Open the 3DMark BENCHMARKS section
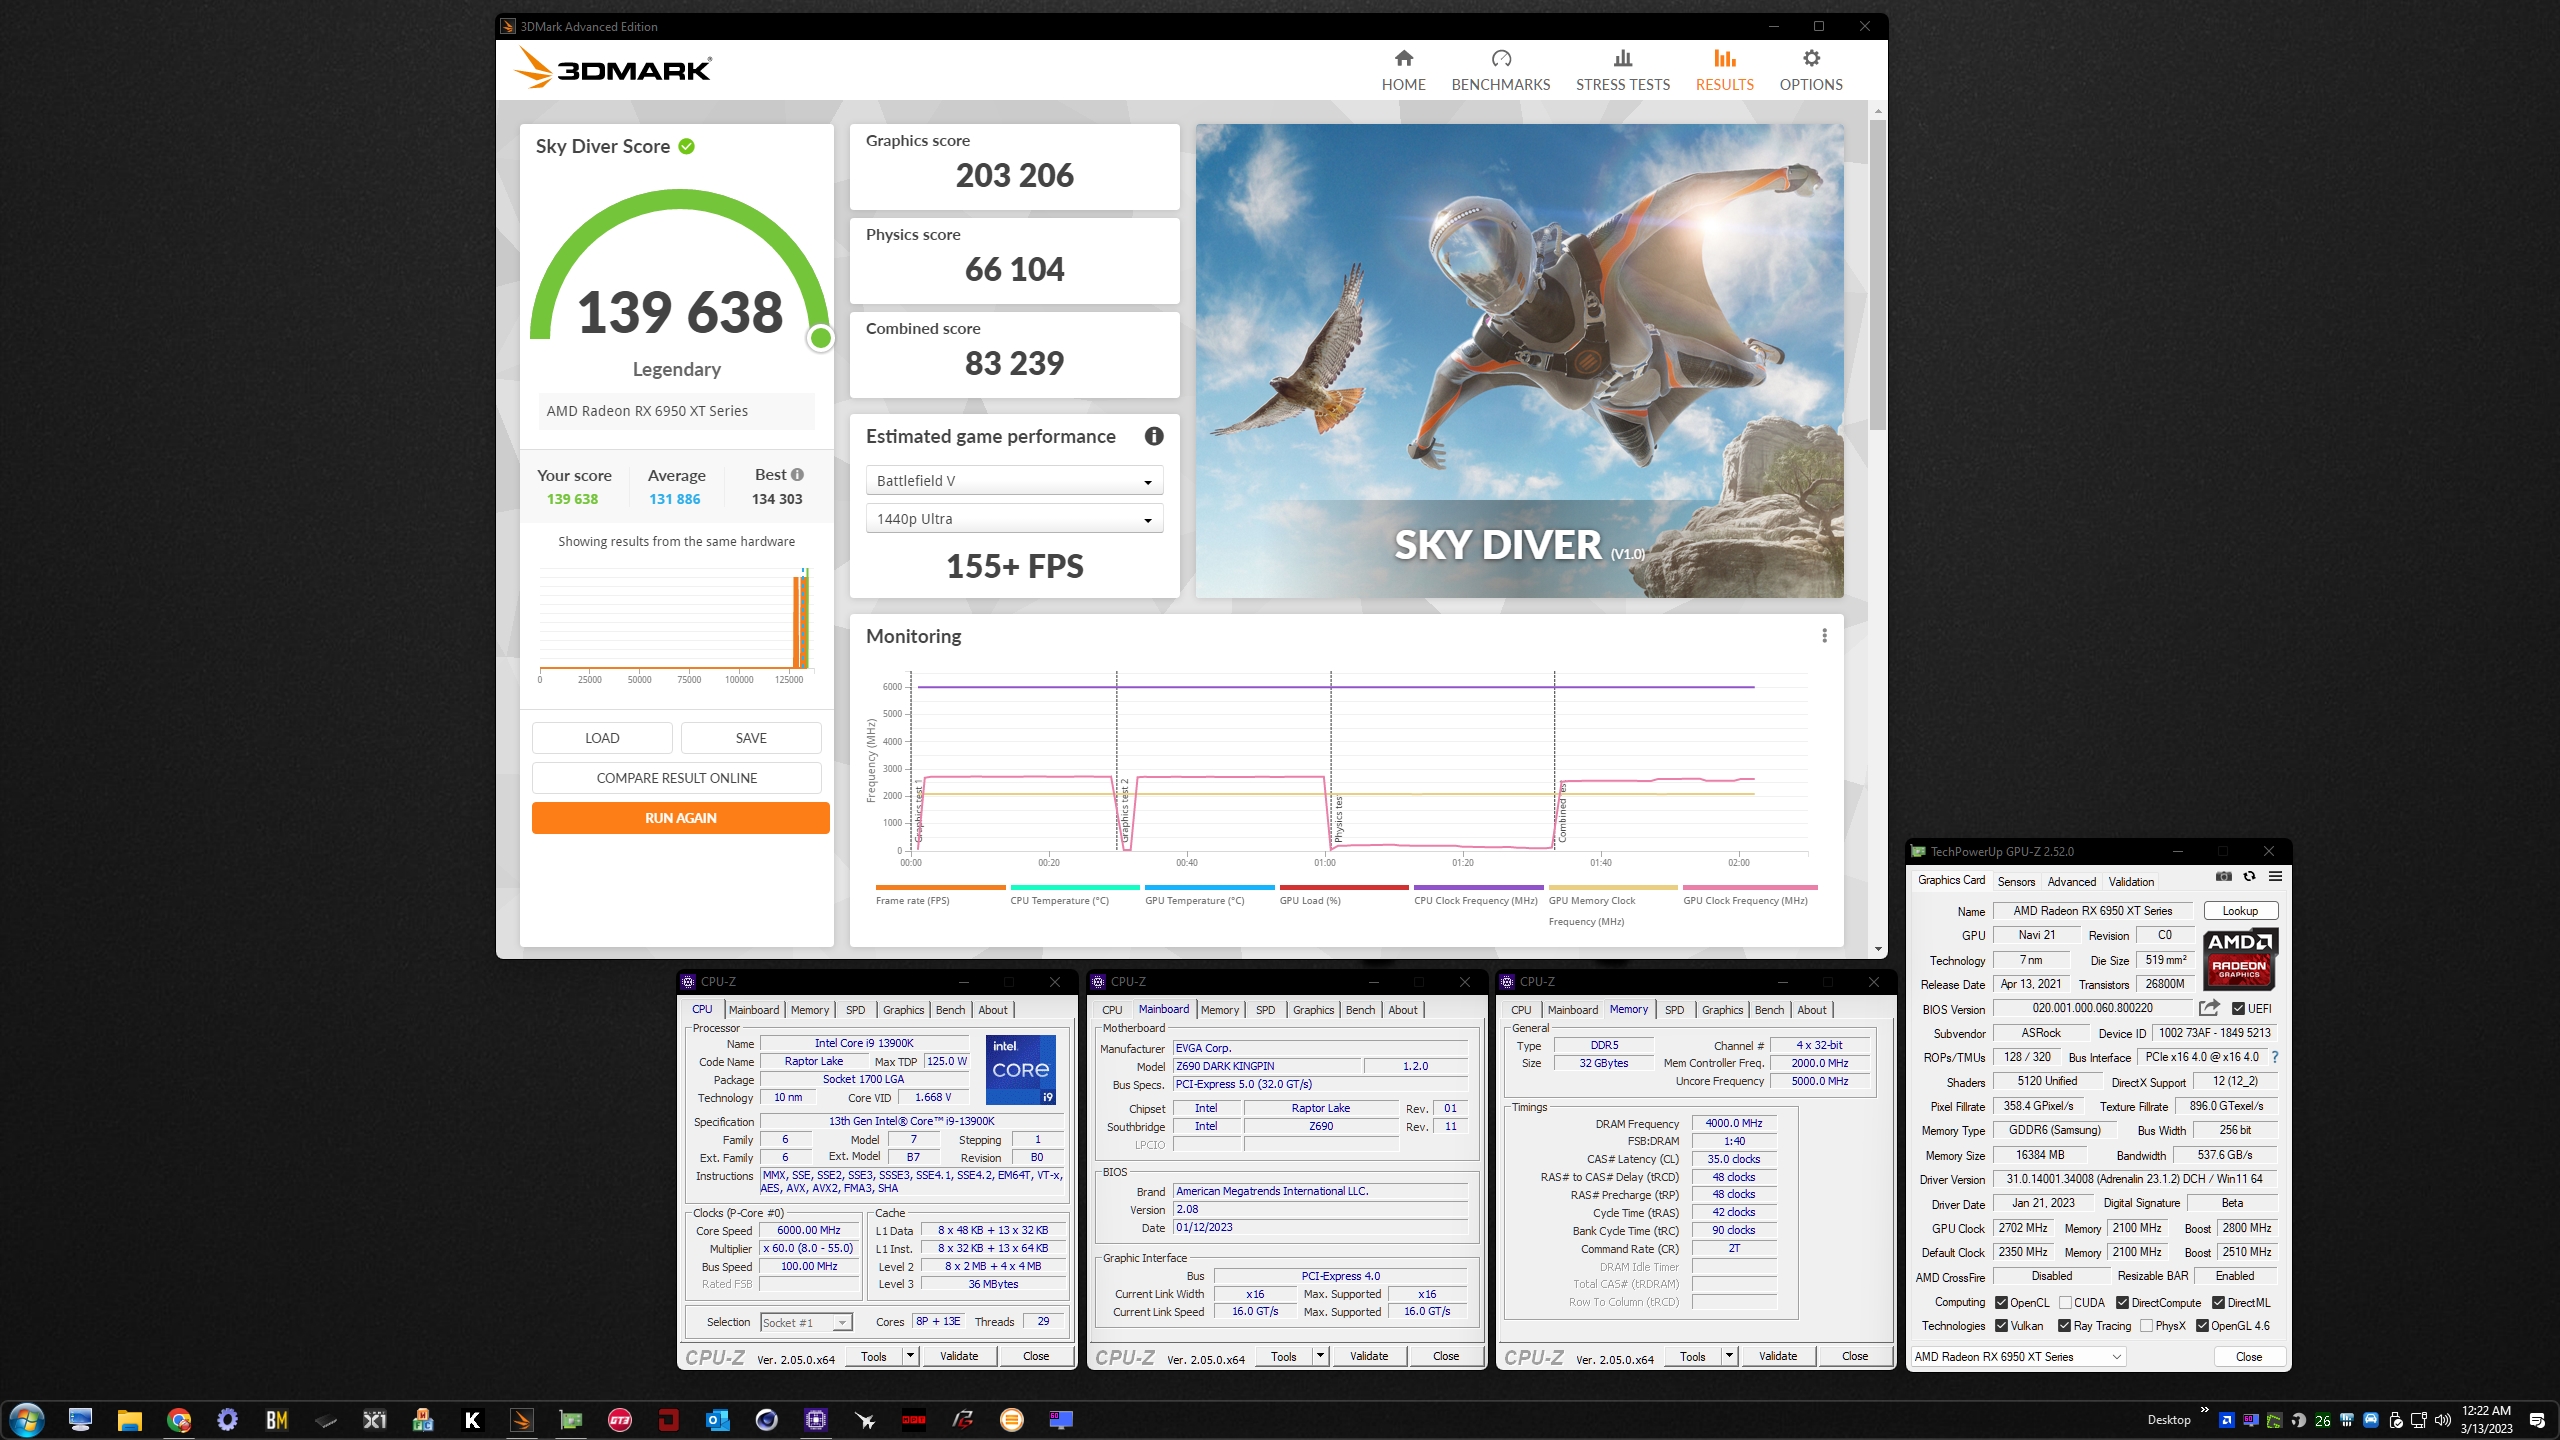The image size is (2560, 1440). click(x=1500, y=70)
